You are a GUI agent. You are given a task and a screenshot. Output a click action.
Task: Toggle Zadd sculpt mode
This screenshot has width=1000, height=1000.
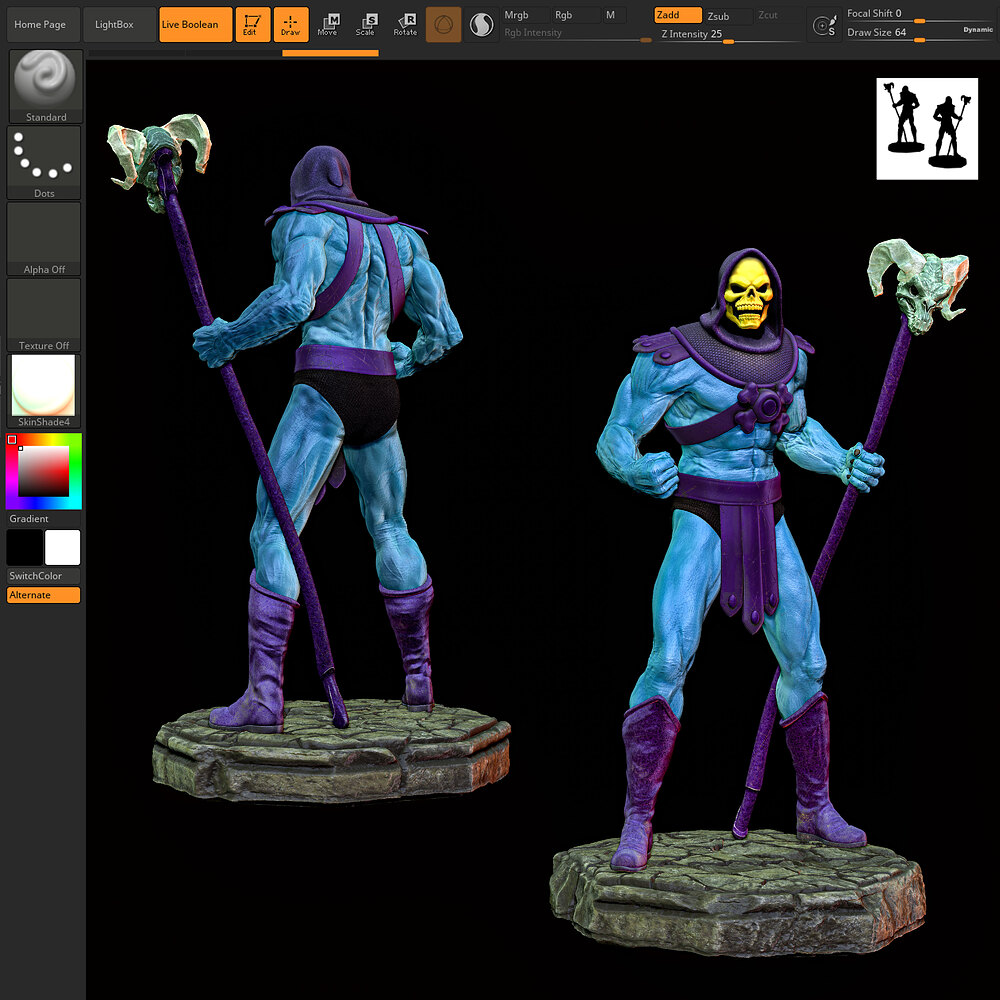coord(678,15)
